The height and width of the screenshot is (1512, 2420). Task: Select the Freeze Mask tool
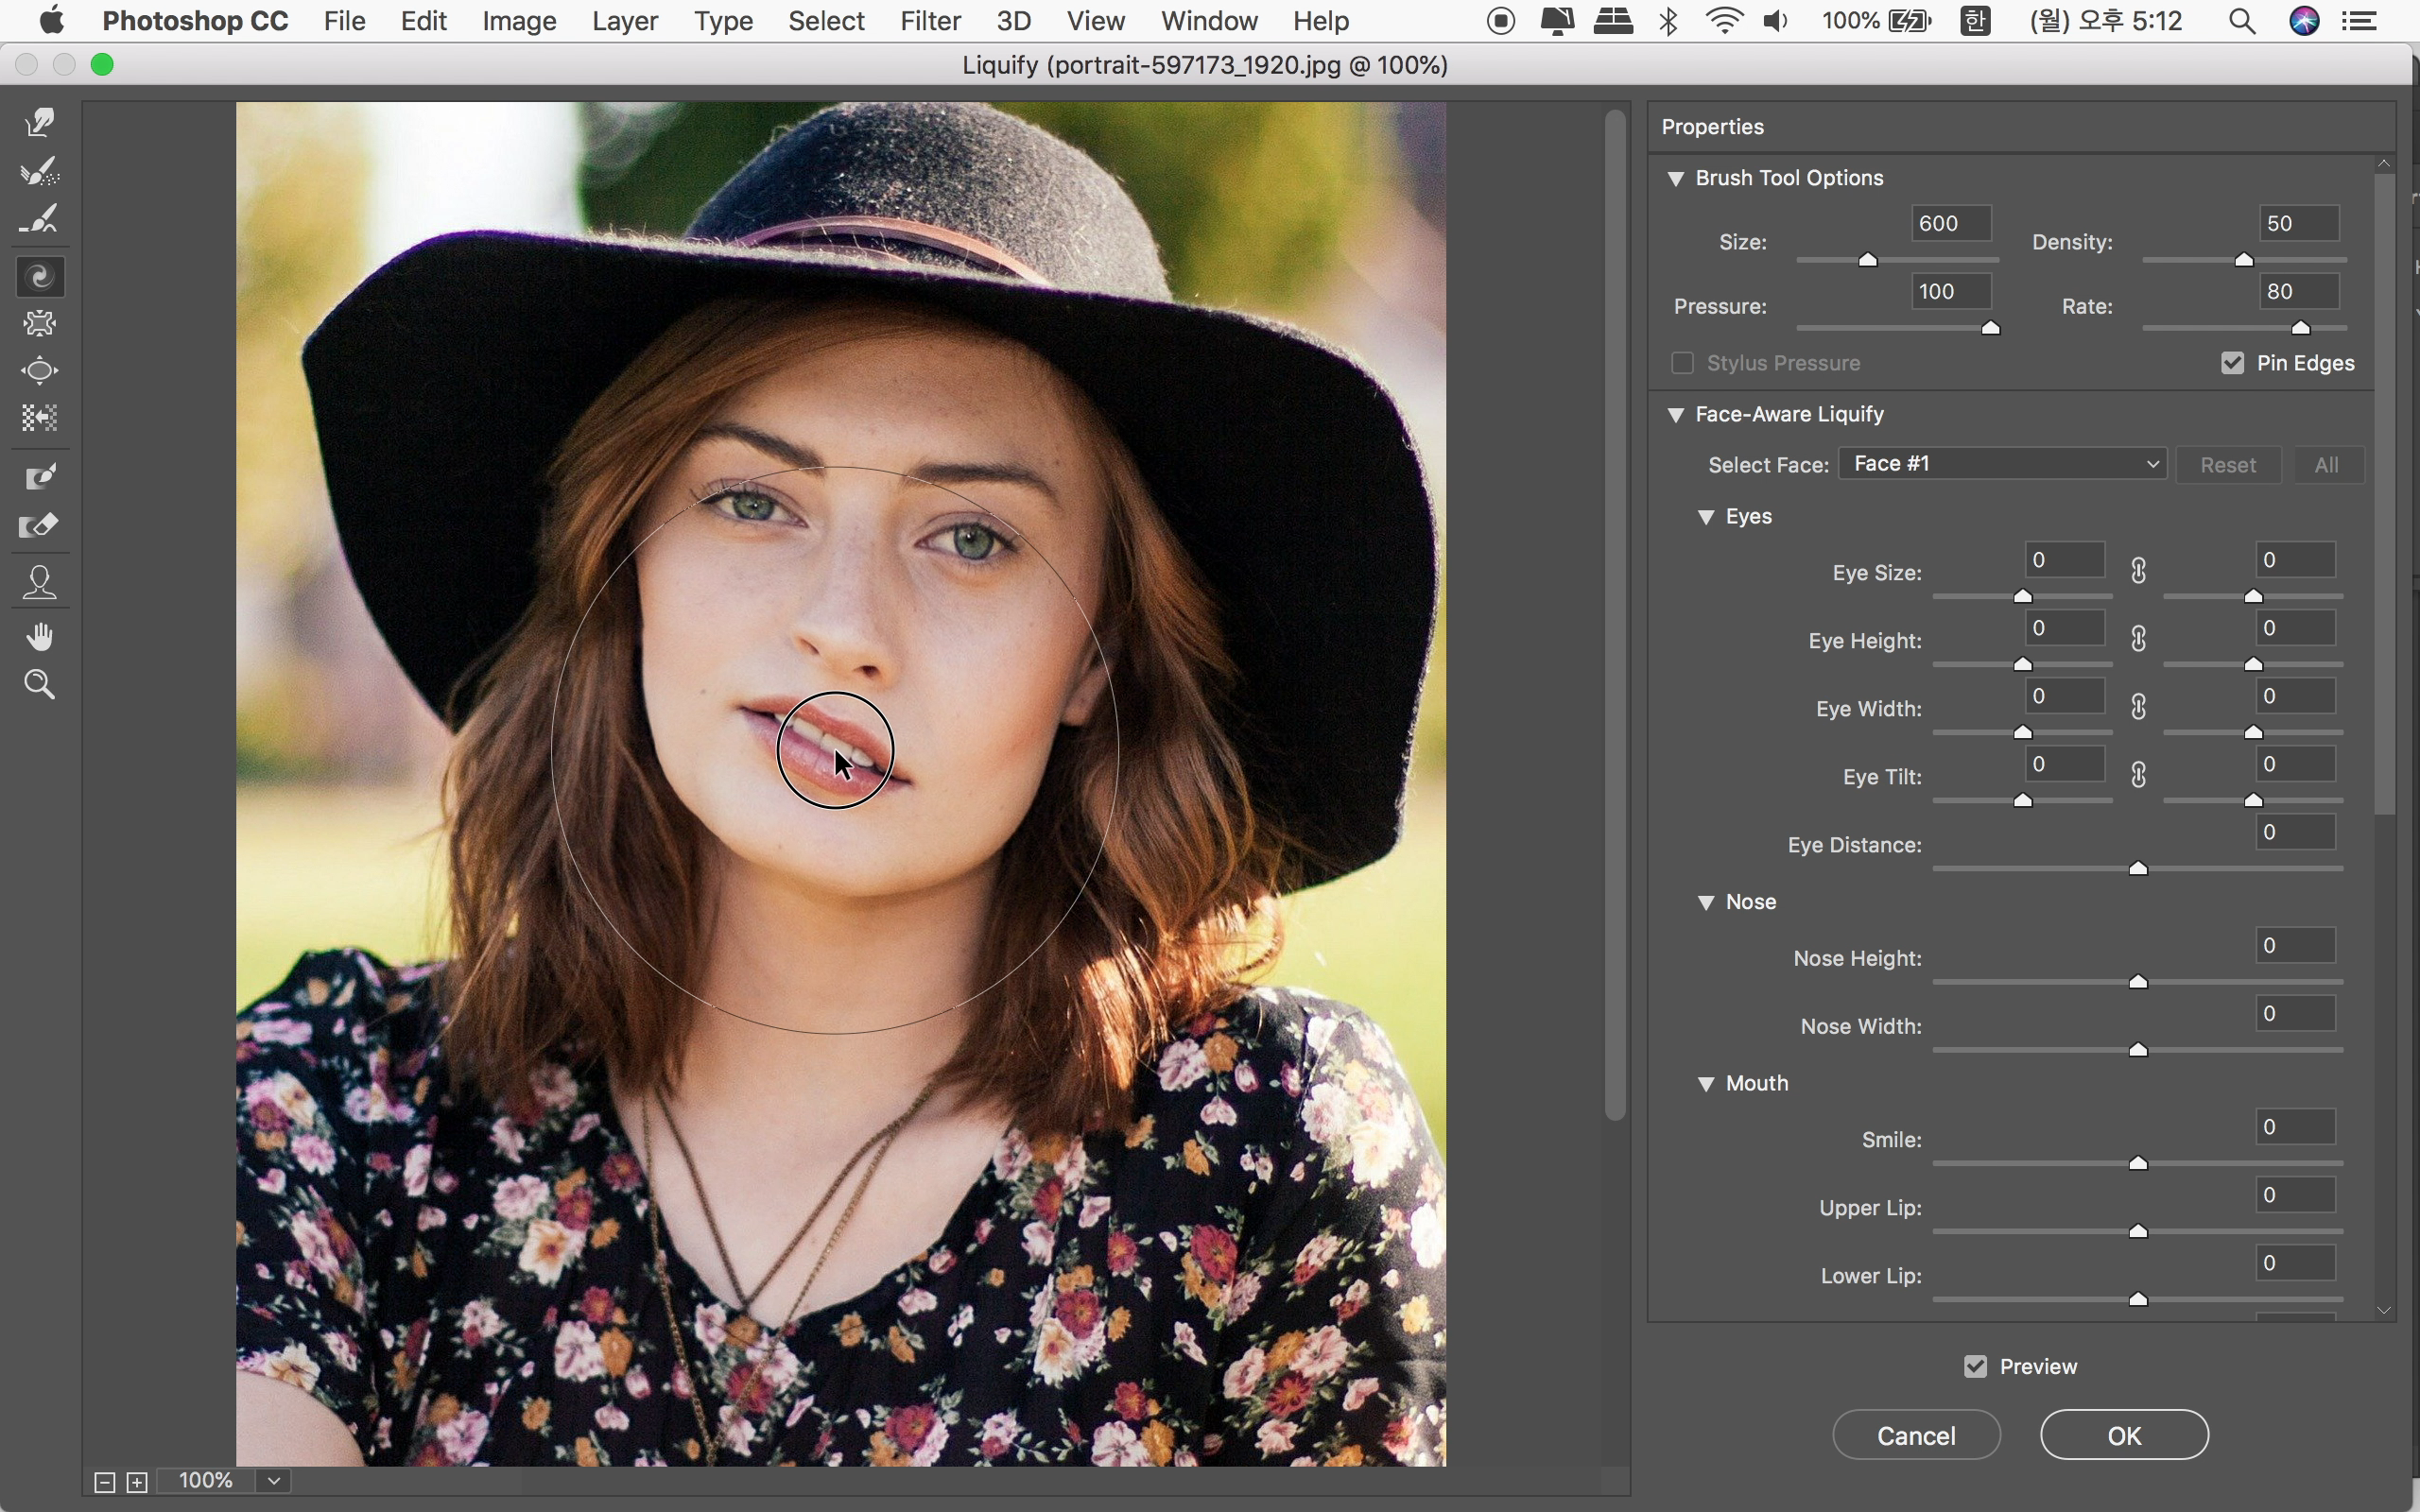[x=40, y=477]
